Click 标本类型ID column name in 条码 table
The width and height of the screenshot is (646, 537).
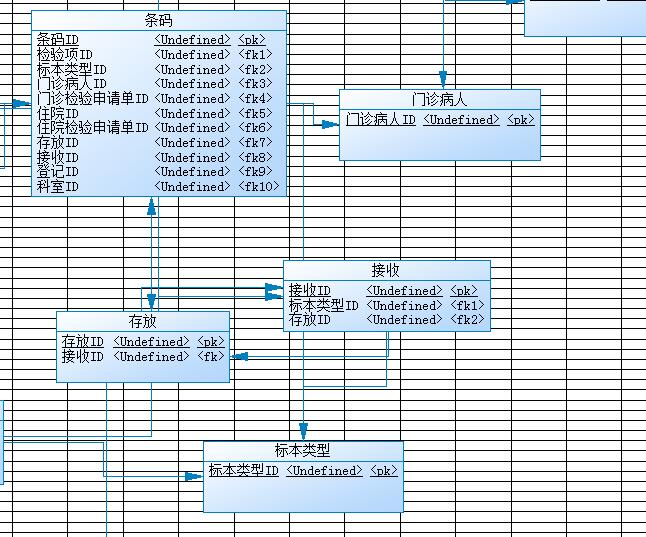pyautogui.click(x=71, y=69)
